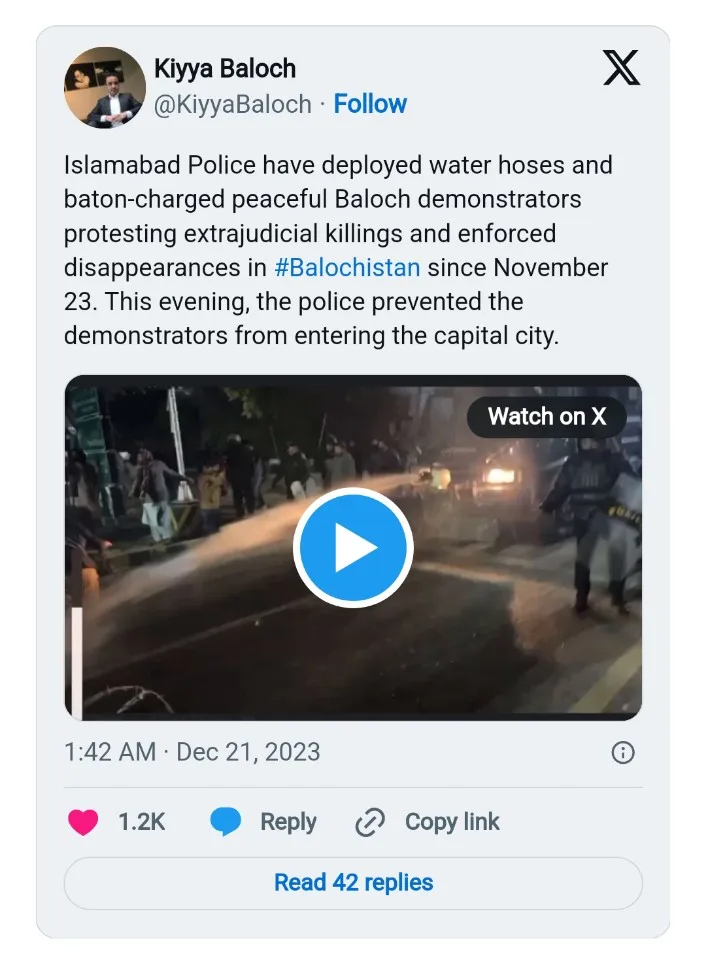Click the Copy link label
This screenshot has height=963, width=706.
point(452,822)
